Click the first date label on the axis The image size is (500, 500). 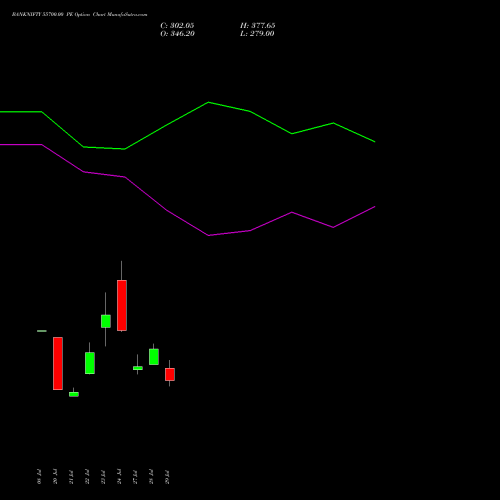[39, 477]
